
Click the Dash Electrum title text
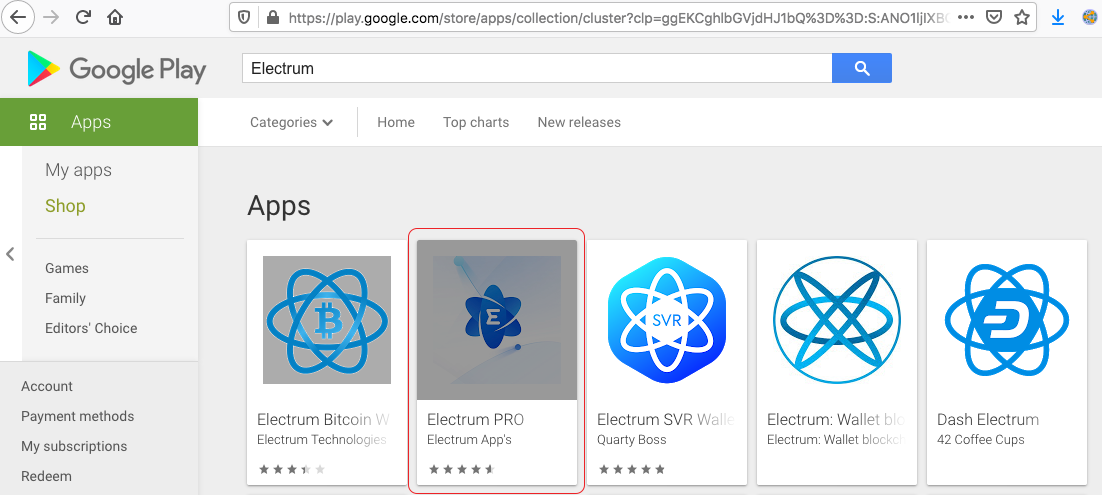point(987,420)
